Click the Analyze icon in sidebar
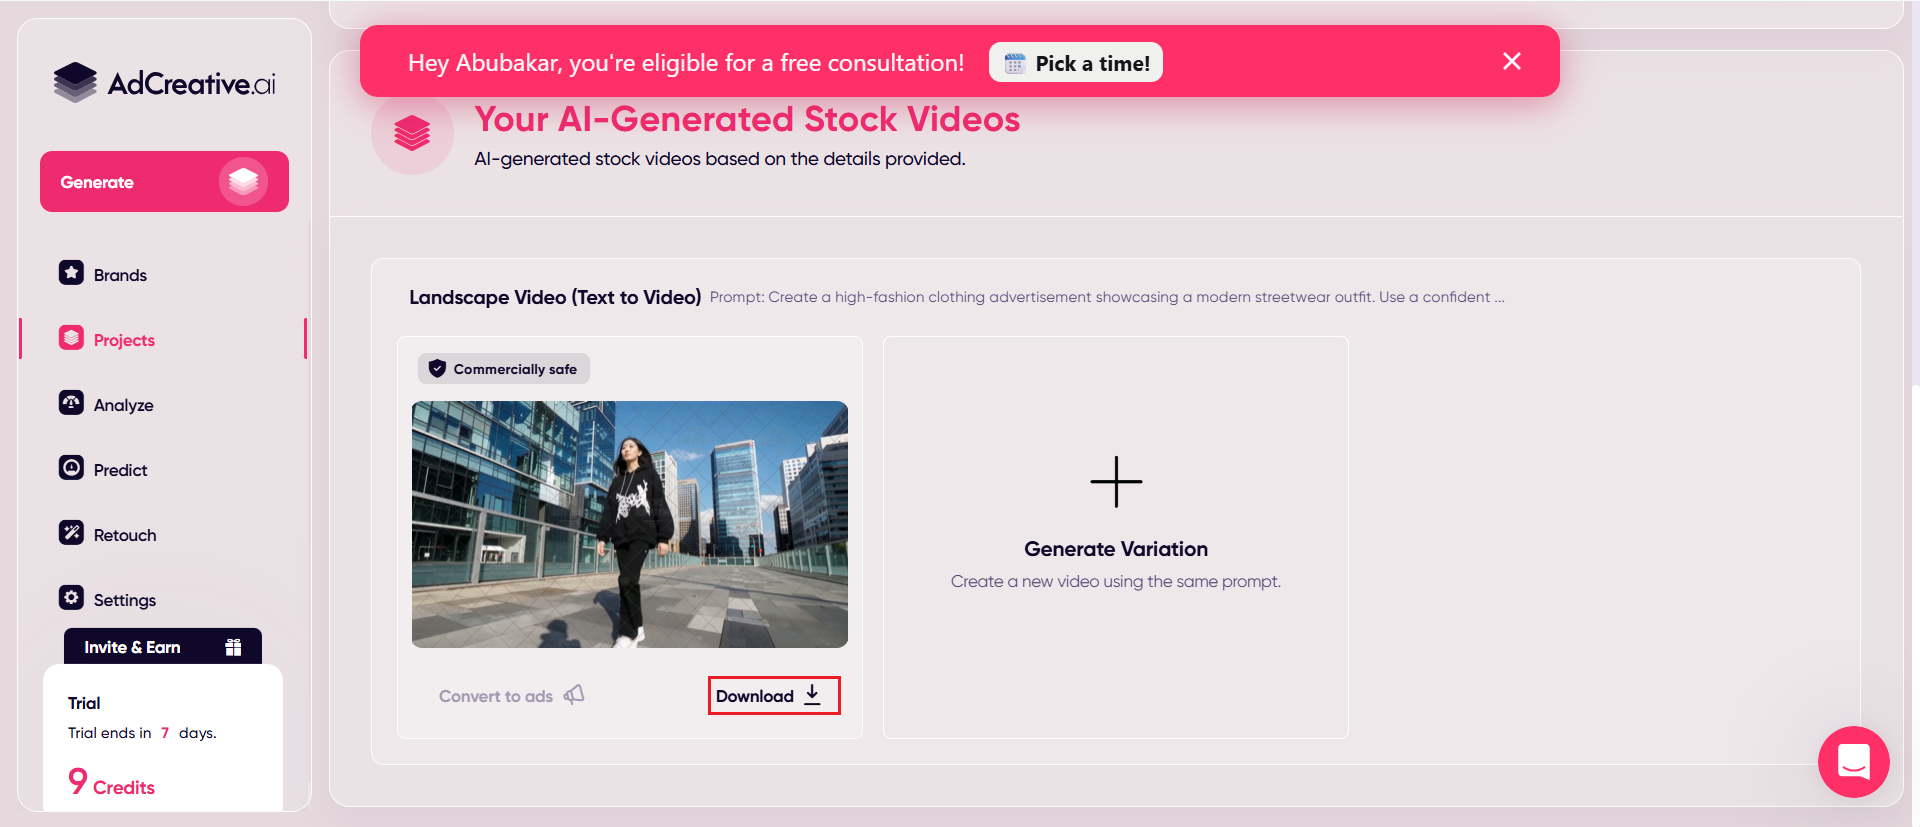This screenshot has height=827, width=1920. coord(71,403)
